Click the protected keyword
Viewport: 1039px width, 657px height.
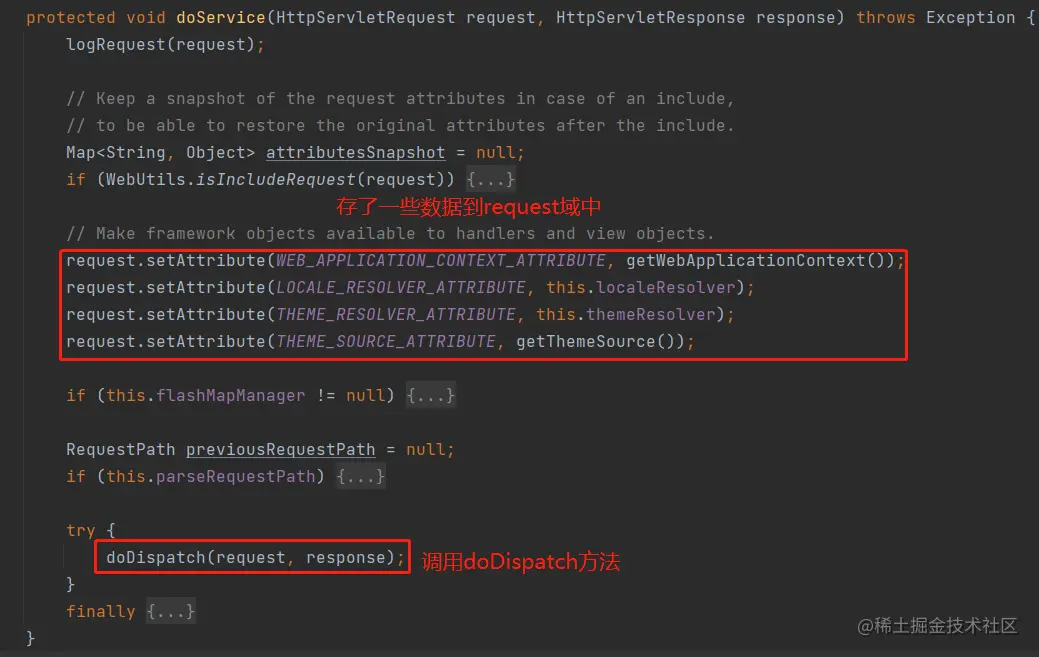pos(71,18)
